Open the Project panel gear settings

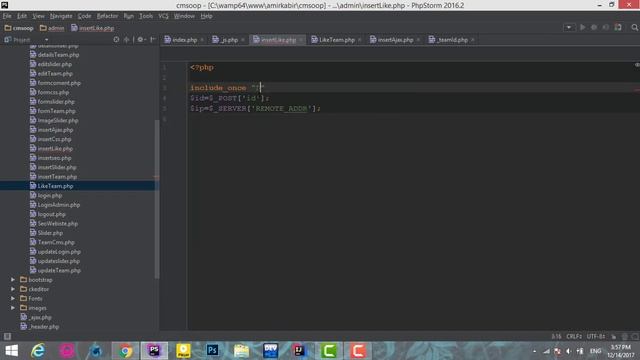pos(141,40)
